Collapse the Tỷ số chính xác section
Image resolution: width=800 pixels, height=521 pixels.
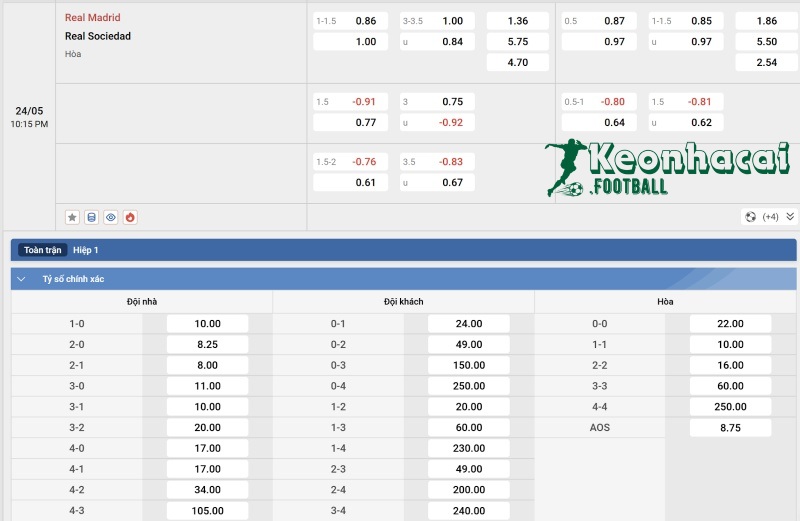pyautogui.click(x=22, y=279)
